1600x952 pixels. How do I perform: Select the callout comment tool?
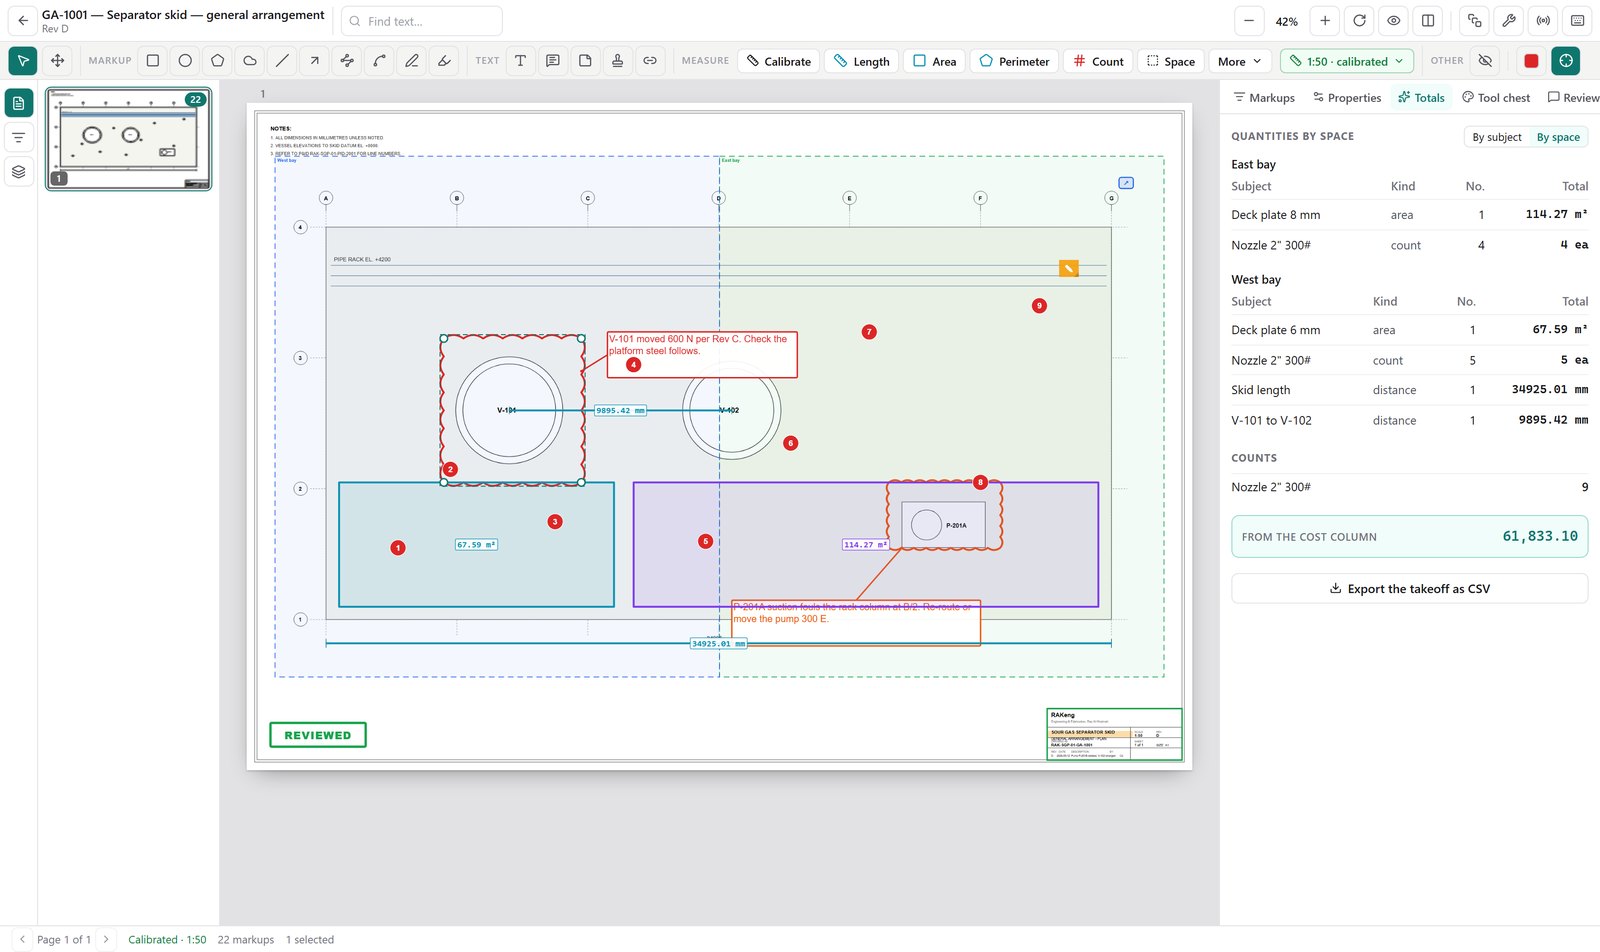553,61
